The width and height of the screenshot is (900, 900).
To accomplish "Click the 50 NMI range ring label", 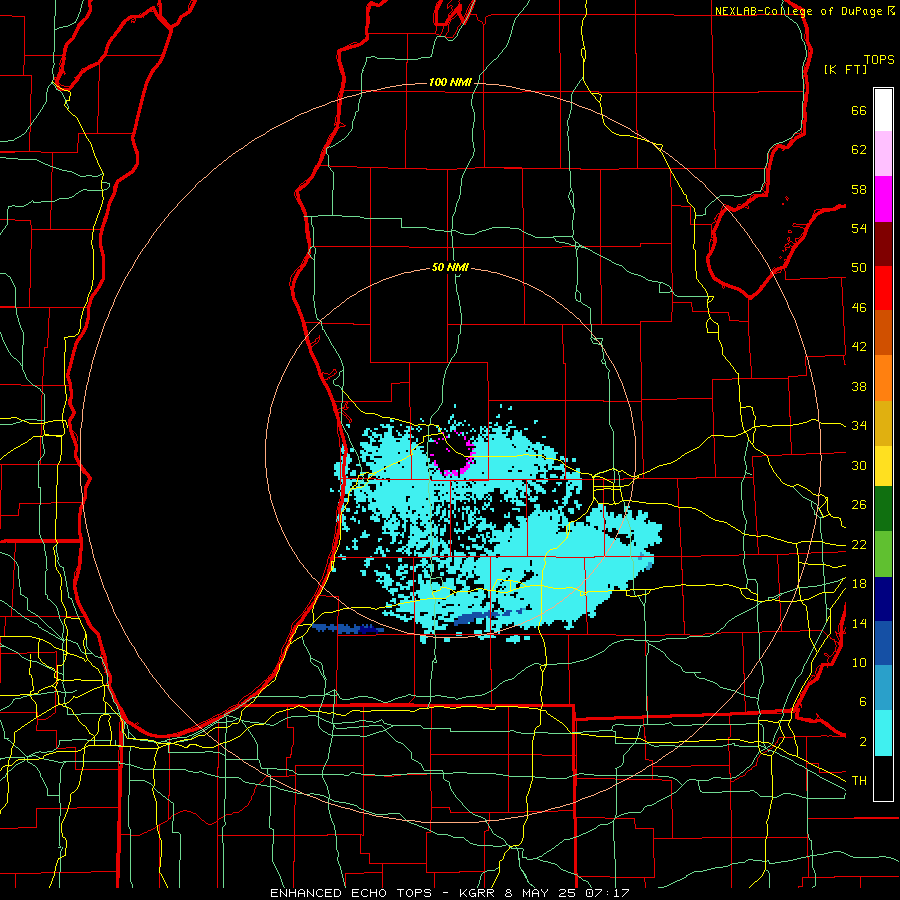I will pyautogui.click(x=450, y=267).
